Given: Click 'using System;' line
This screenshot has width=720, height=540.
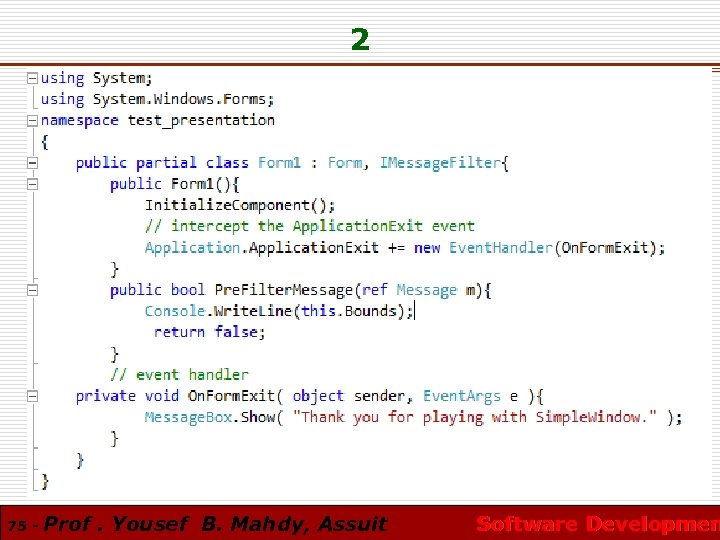Looking at the screenshot, I should (96, 79).
